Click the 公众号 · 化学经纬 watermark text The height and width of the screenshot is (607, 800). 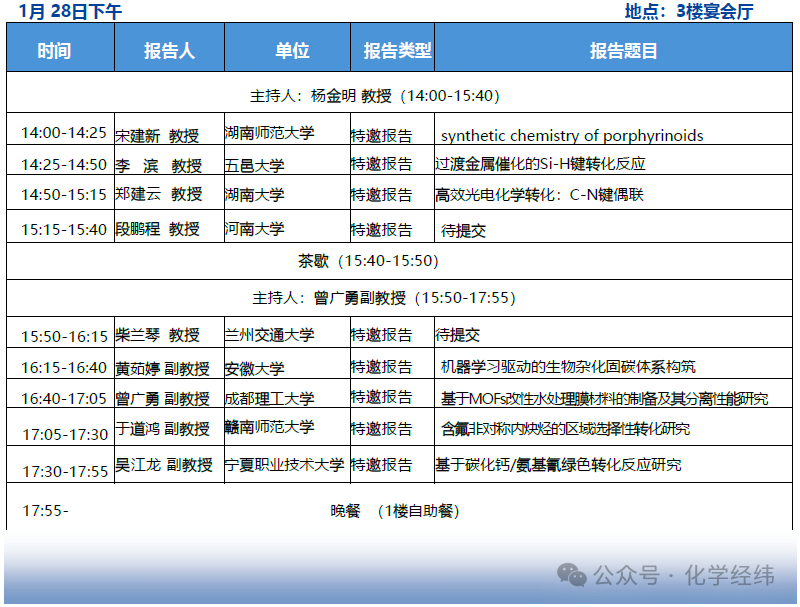pos(683,576)
